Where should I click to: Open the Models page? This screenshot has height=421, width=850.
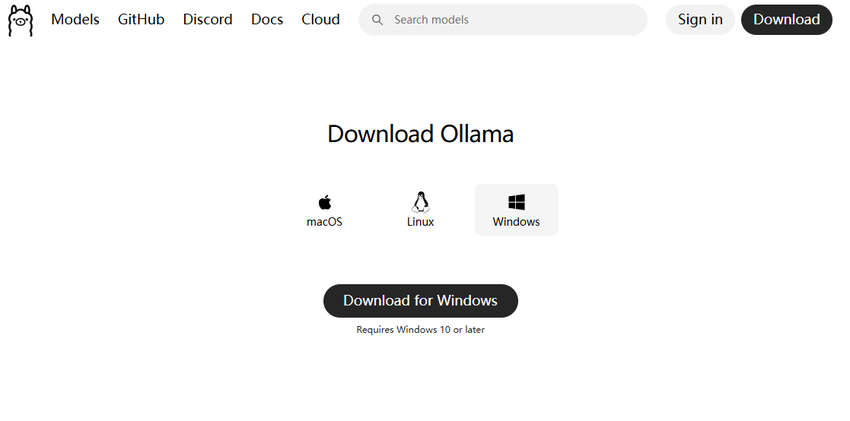[75, 20]
